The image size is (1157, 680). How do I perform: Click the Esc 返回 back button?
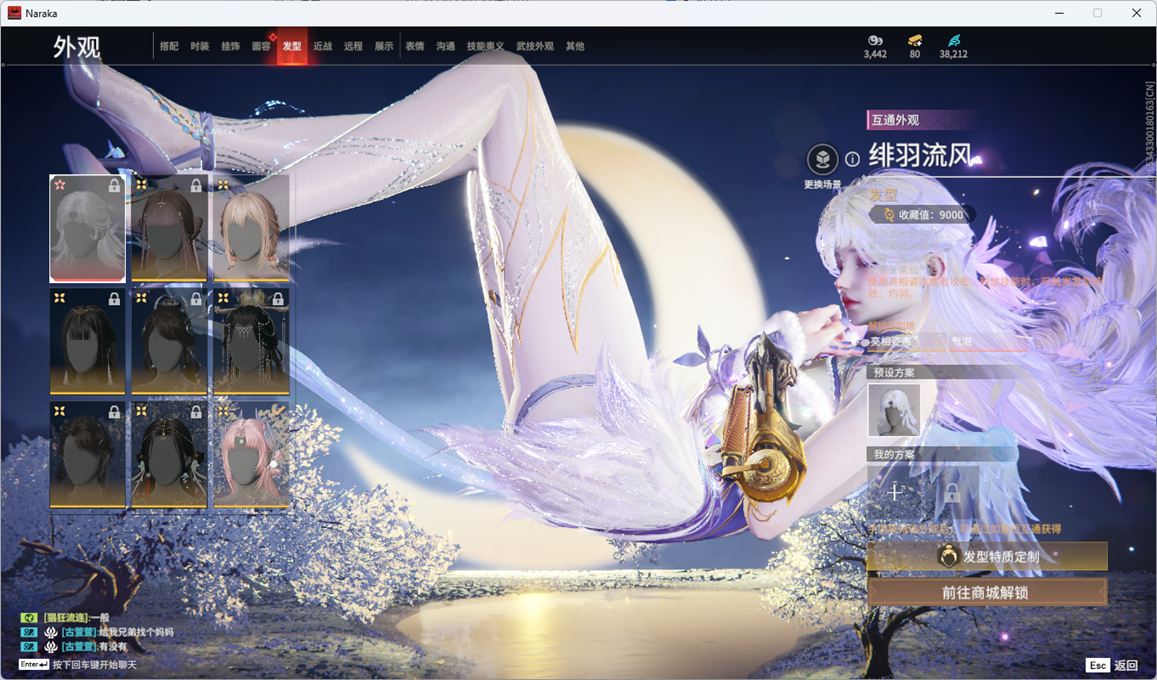(x=1112, y=665)
